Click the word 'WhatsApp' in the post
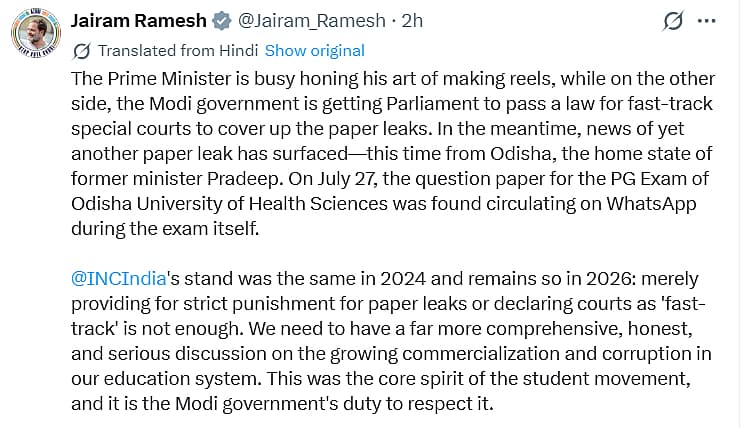The height and width of the screenshot is (428, 744). (651, 204)
